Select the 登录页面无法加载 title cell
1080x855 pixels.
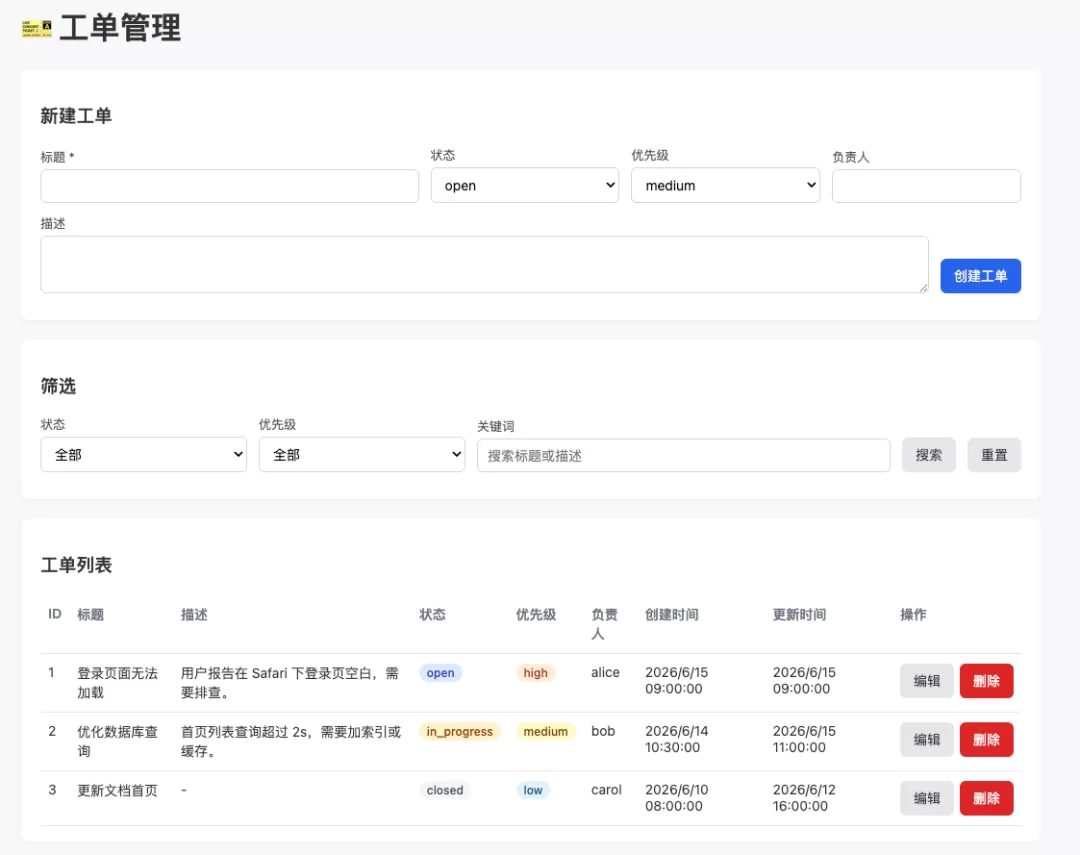(x=117, y=682)
